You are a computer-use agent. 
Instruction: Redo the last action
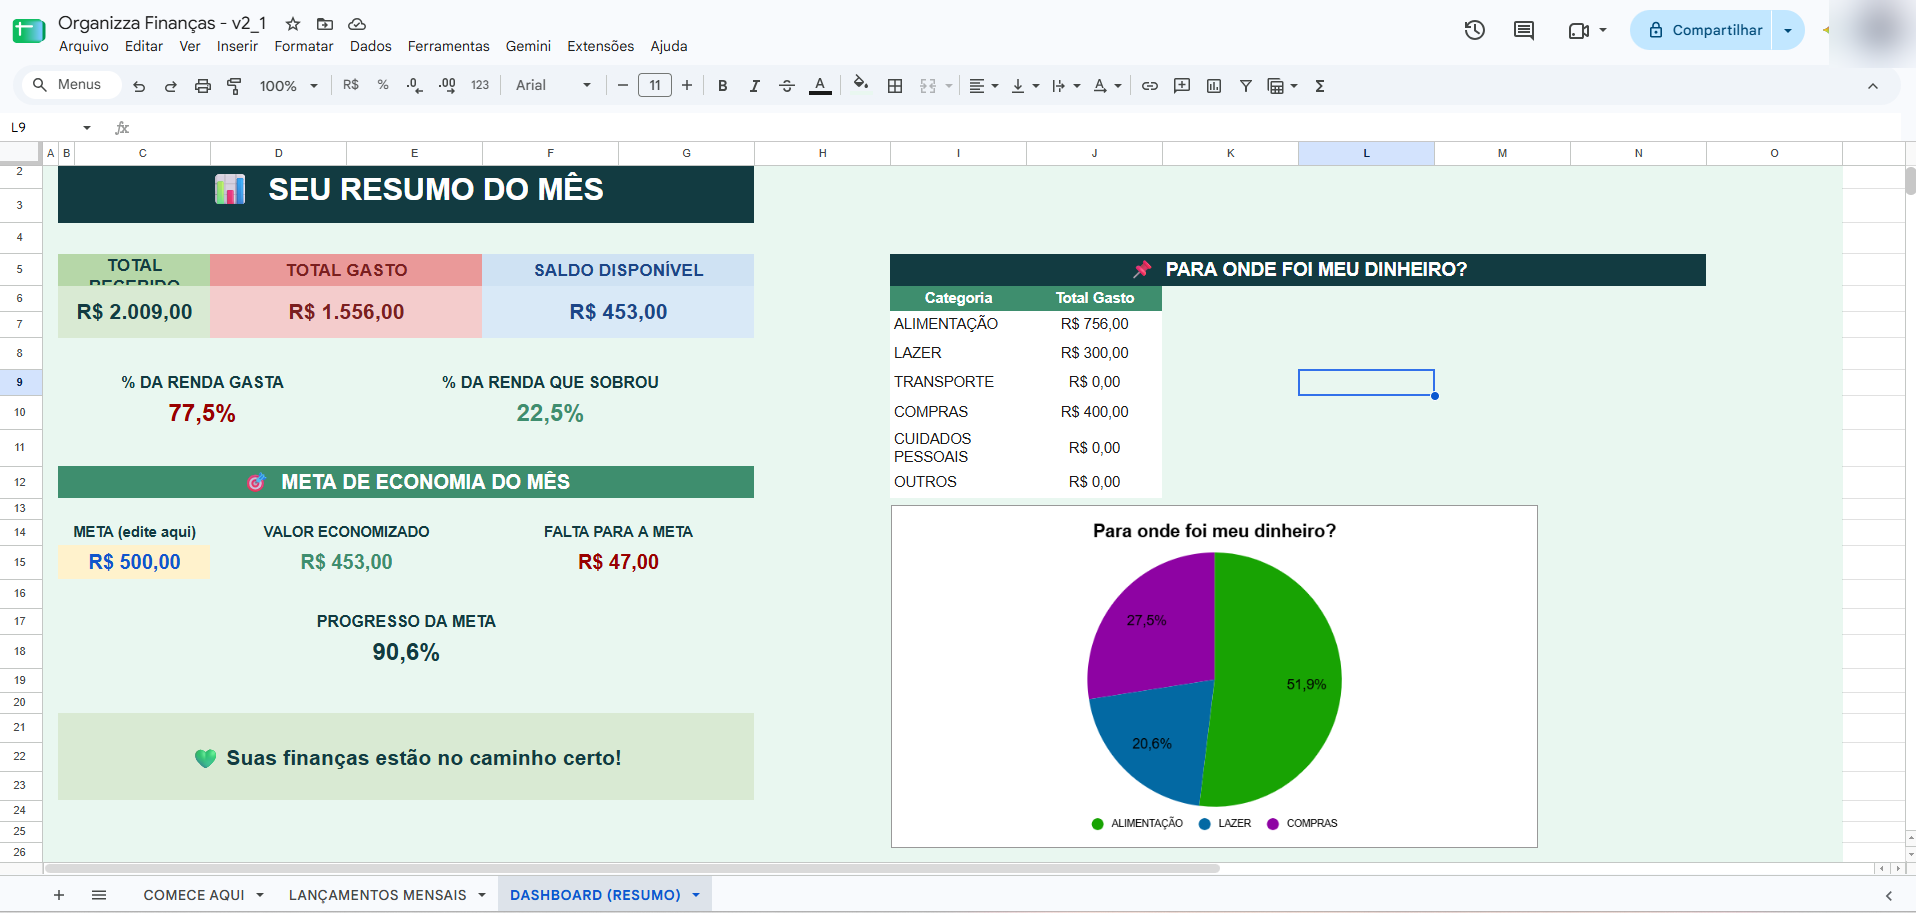(171, 86)
